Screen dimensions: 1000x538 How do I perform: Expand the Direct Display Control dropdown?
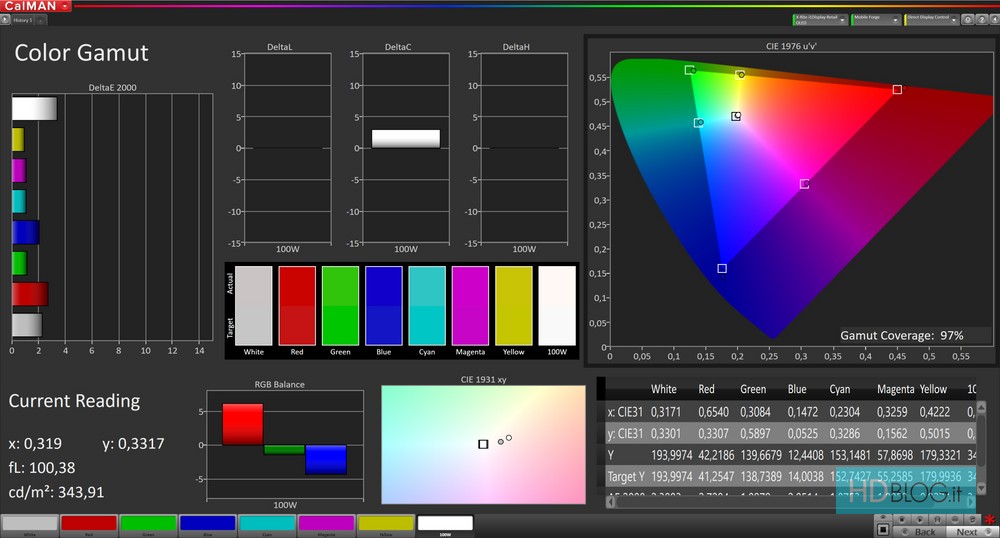coord(955,19)
